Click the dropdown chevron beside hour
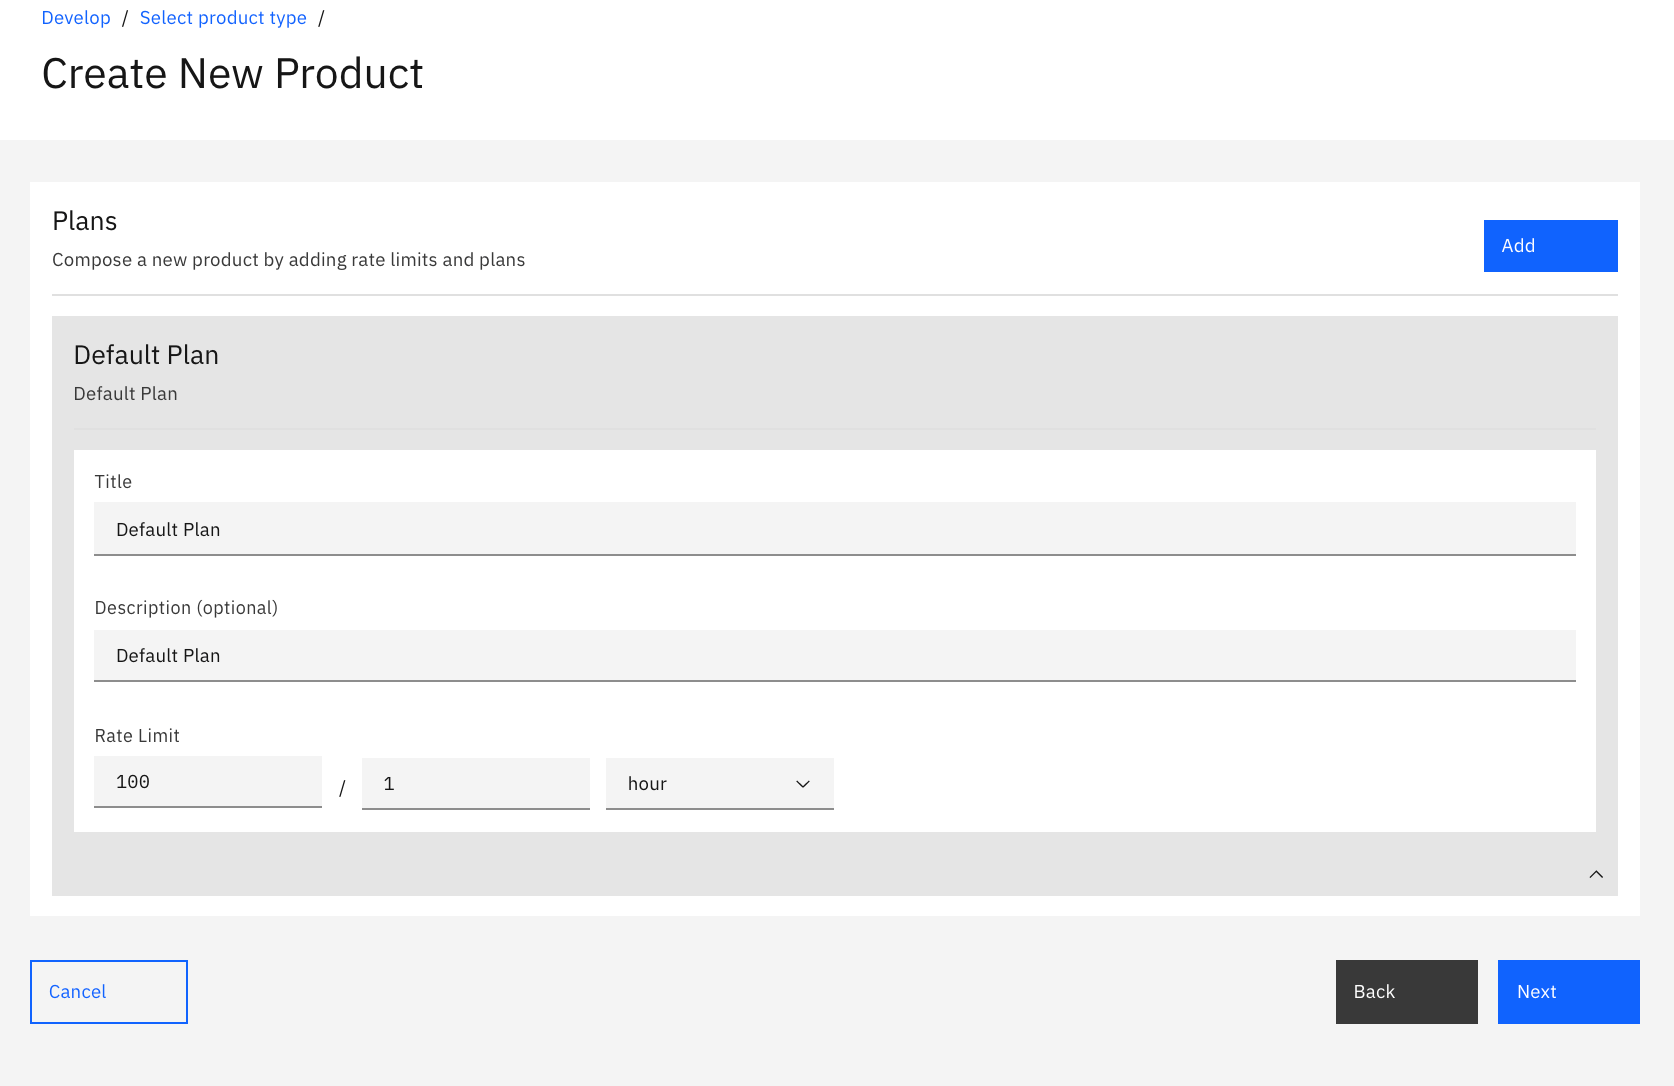The width and height of the screenshot is (1674, 1086). (801, 784)
